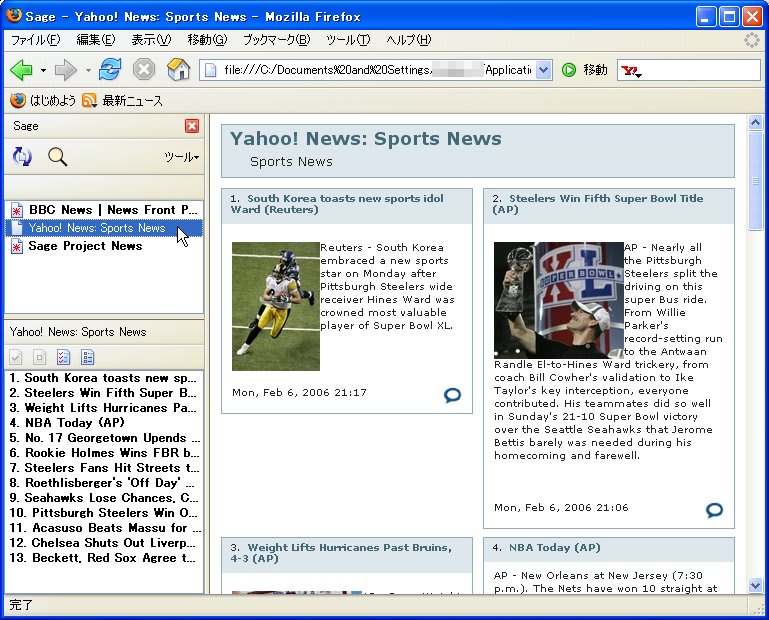Click the mark-as-read checkmark icon
This screenshot has width=769, height=620.
16,357
